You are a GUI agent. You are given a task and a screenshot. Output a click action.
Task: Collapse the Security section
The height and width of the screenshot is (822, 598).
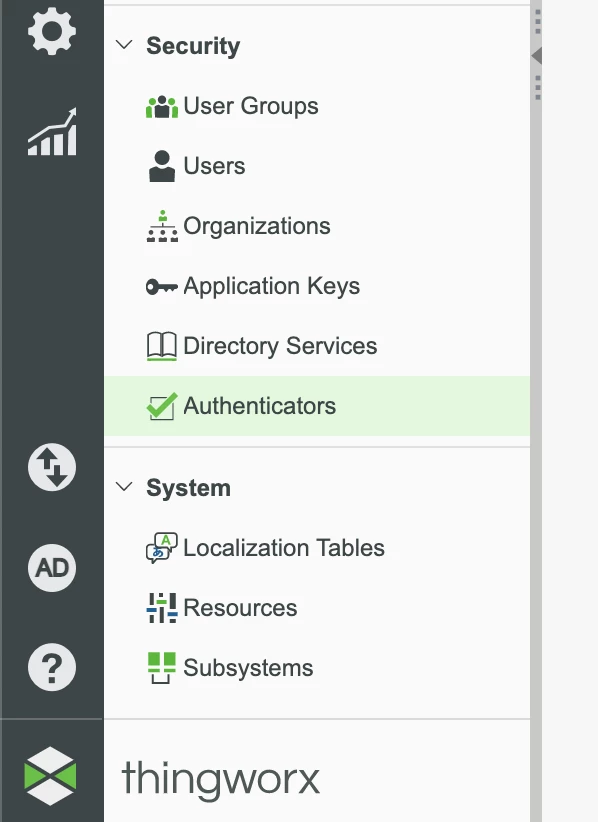click(x=123, y=45)
